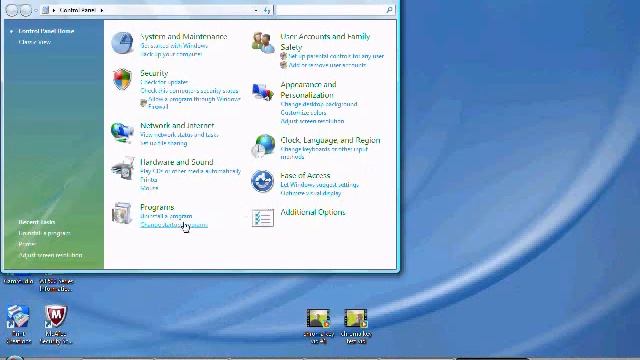
Task: Click the Printer link under Hardware and Sound
Action: [149, 180]
